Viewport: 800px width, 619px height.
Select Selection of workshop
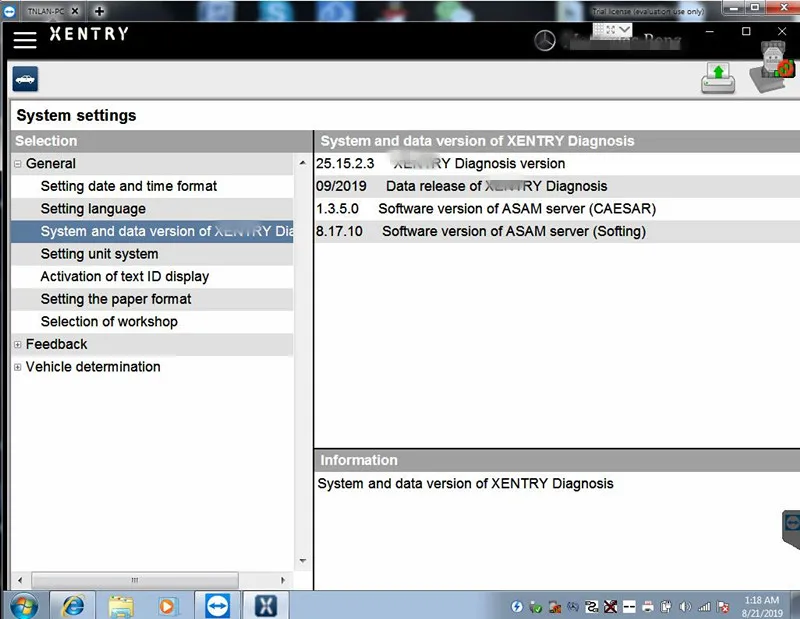coord(152,321)
